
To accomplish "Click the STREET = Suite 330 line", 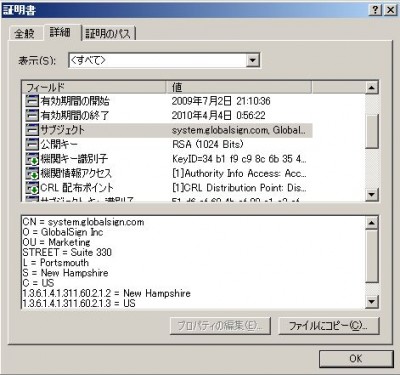I will point(67,252).
